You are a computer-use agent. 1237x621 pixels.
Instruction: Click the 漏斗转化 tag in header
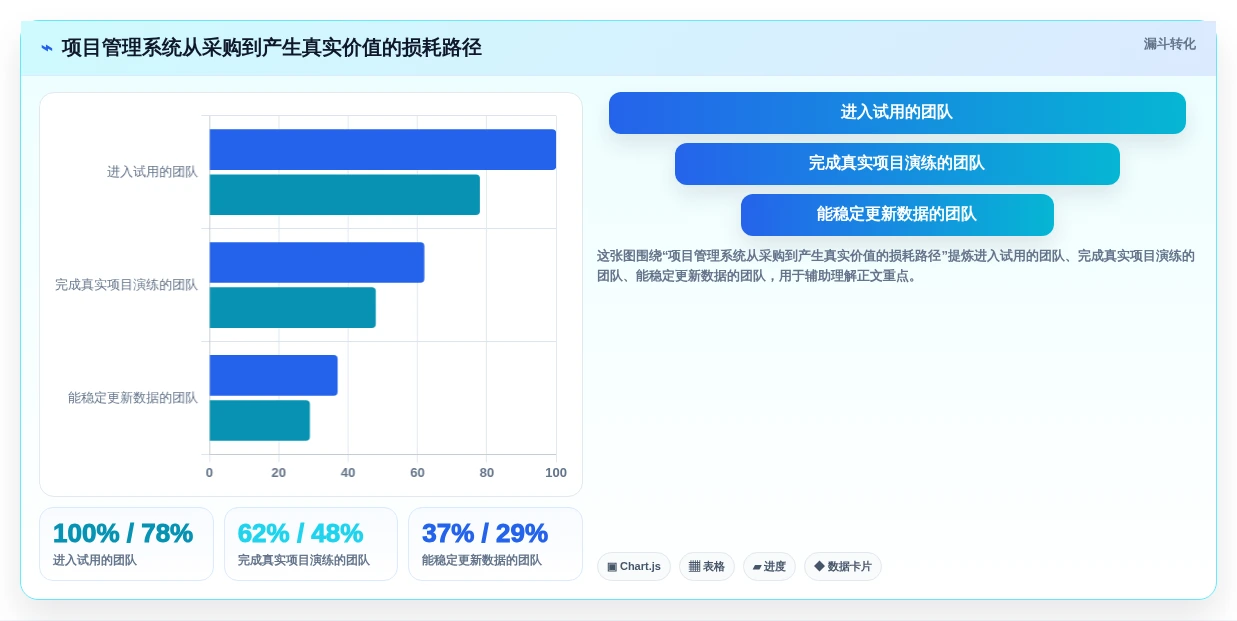(x=1169, y=44)
